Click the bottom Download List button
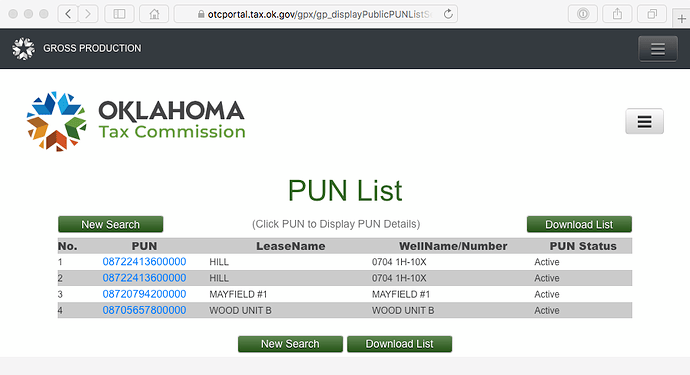This screenshot has width=690, height=375. (x=400, y=344)
